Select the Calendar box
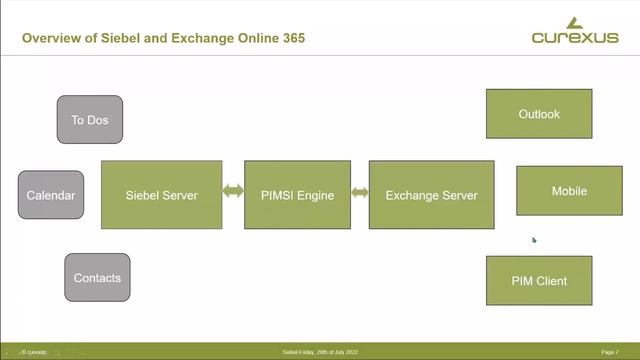The width and height of the screenshot is (640, 360). click(x=51, y=195)
